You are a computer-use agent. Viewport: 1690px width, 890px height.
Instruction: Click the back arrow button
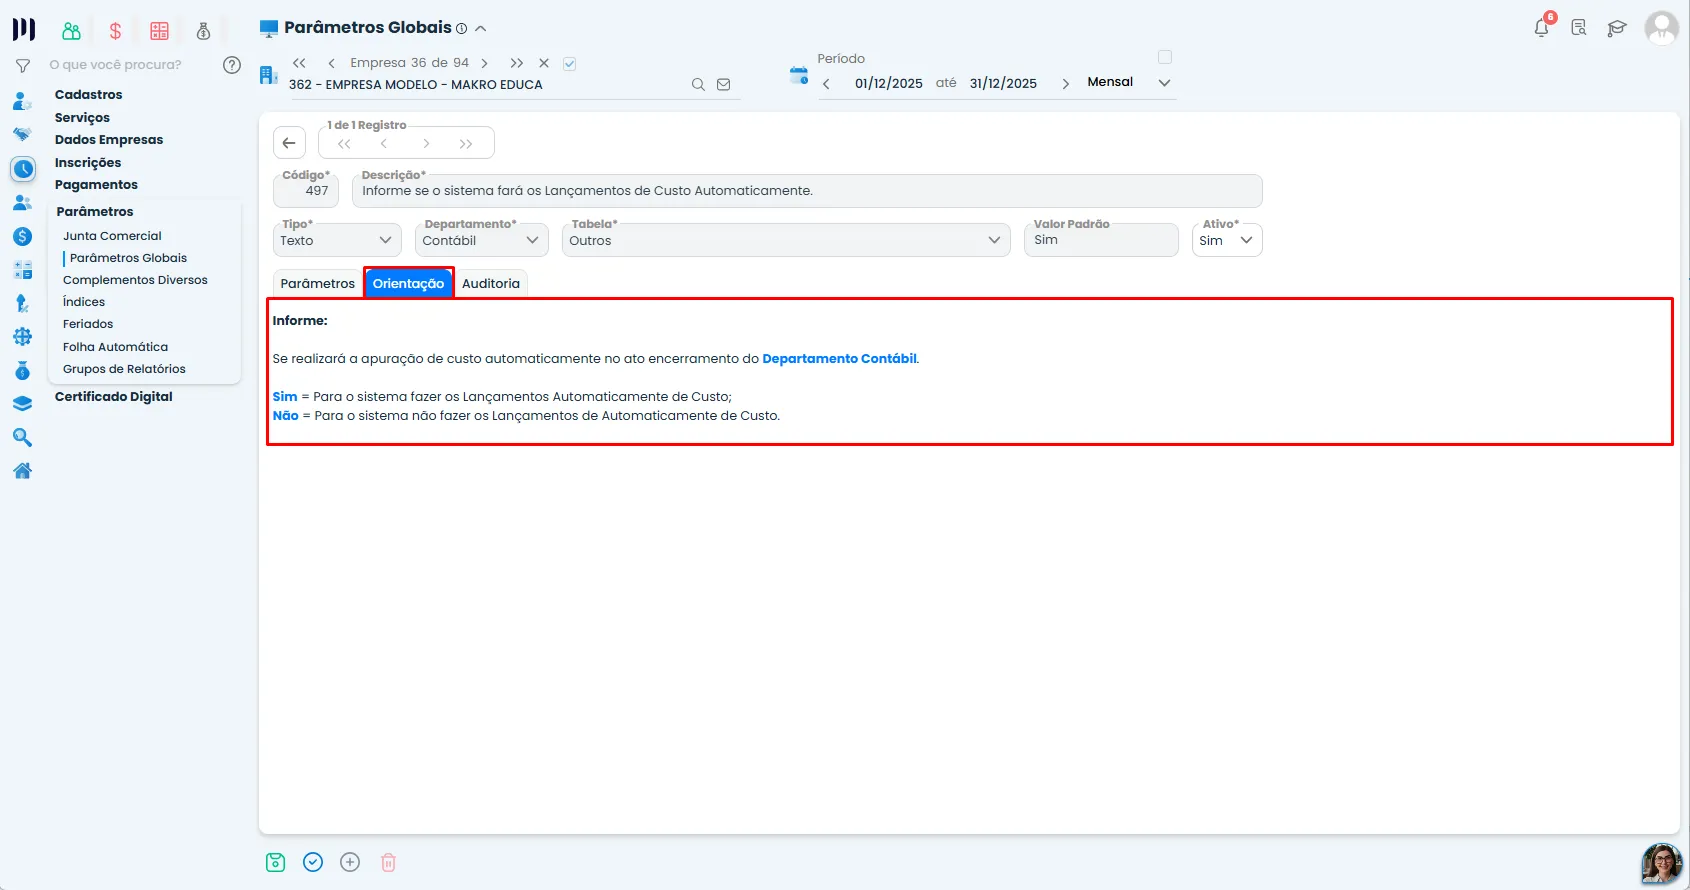pyautogui.click(x=289, y=143)
